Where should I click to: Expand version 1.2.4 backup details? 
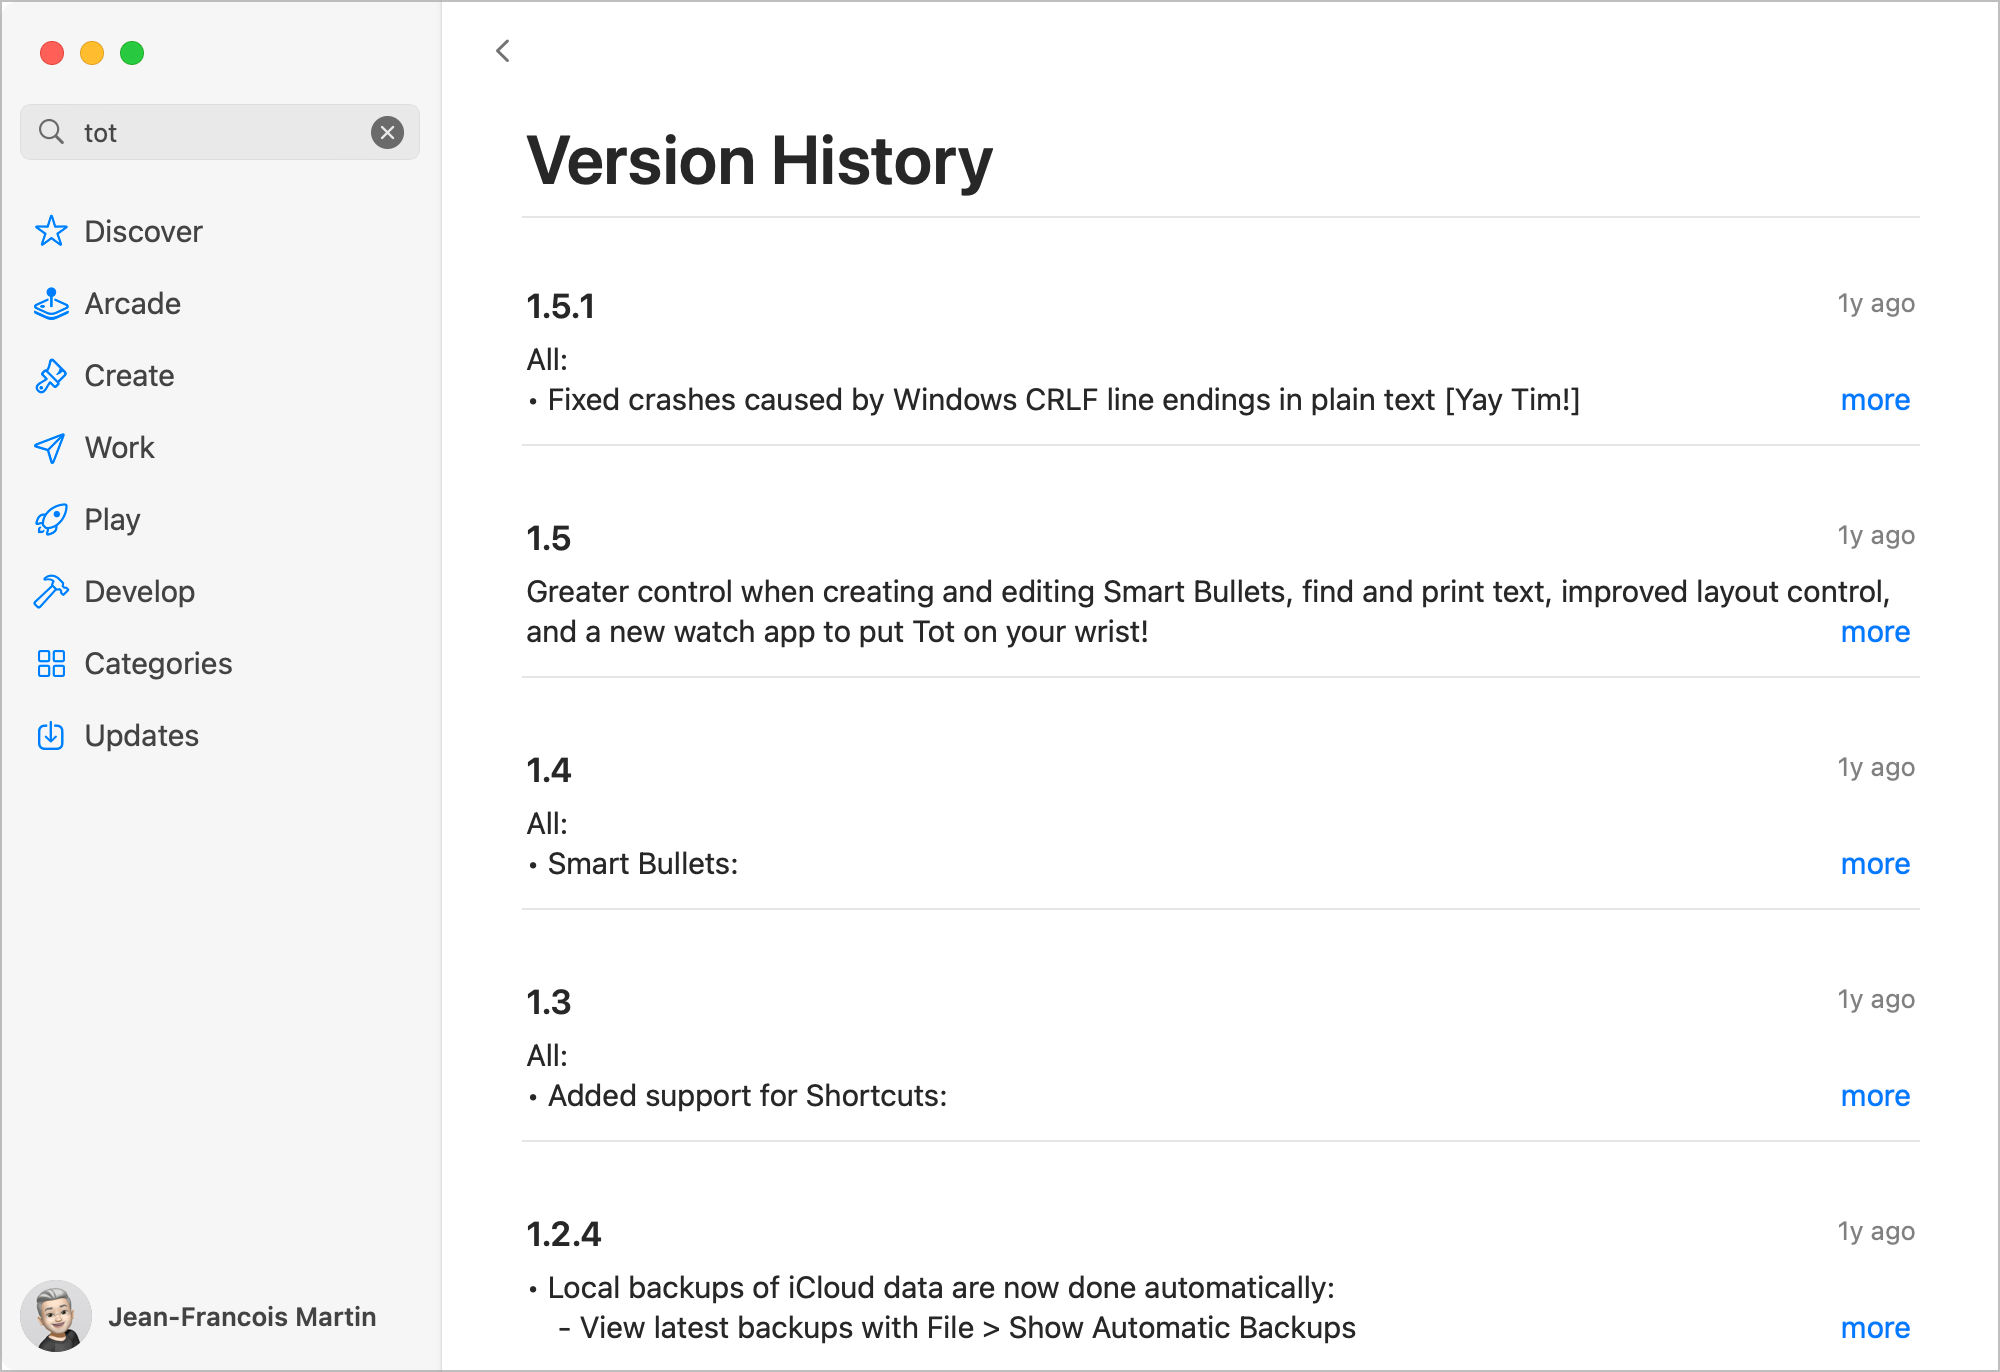1874,1327
